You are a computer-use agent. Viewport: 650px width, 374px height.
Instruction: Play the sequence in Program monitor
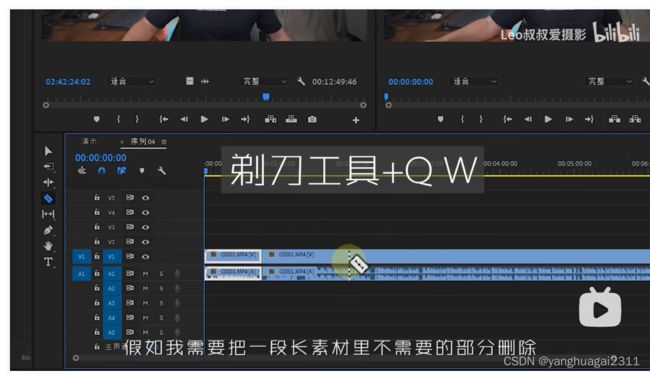click(x=548, y=119)
